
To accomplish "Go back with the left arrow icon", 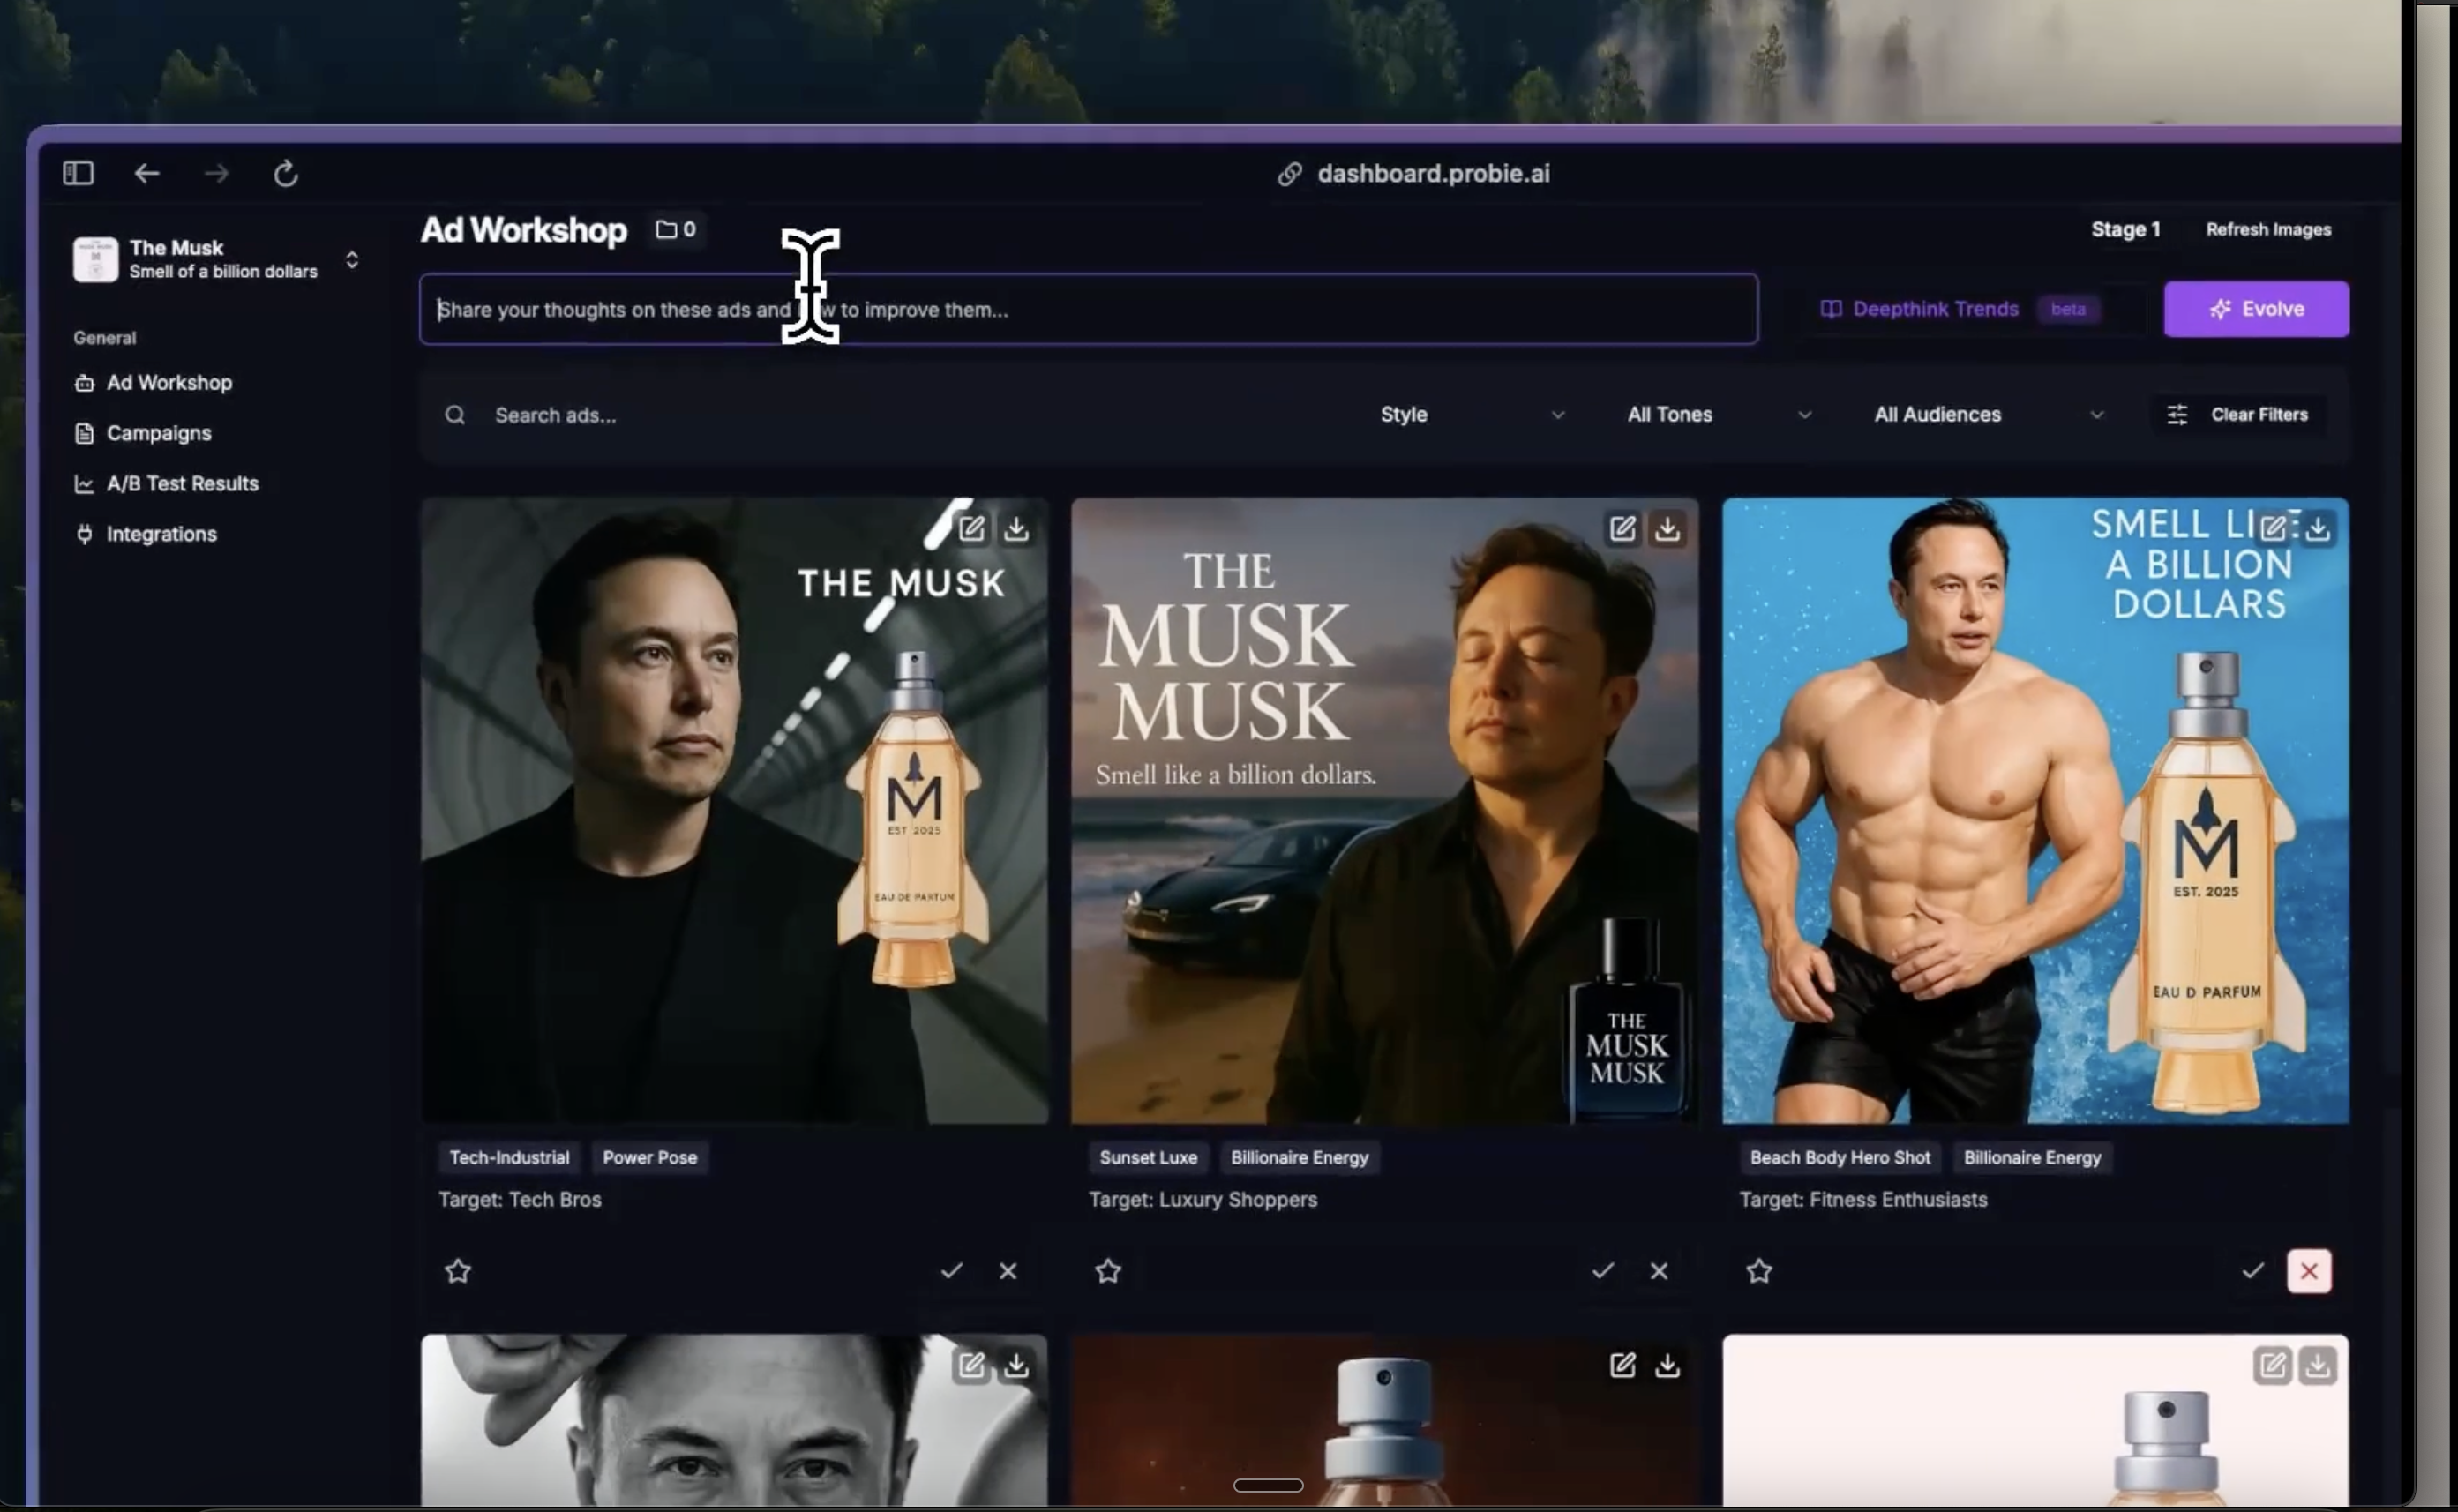I will pyautogui.click(x=147, y=173).
